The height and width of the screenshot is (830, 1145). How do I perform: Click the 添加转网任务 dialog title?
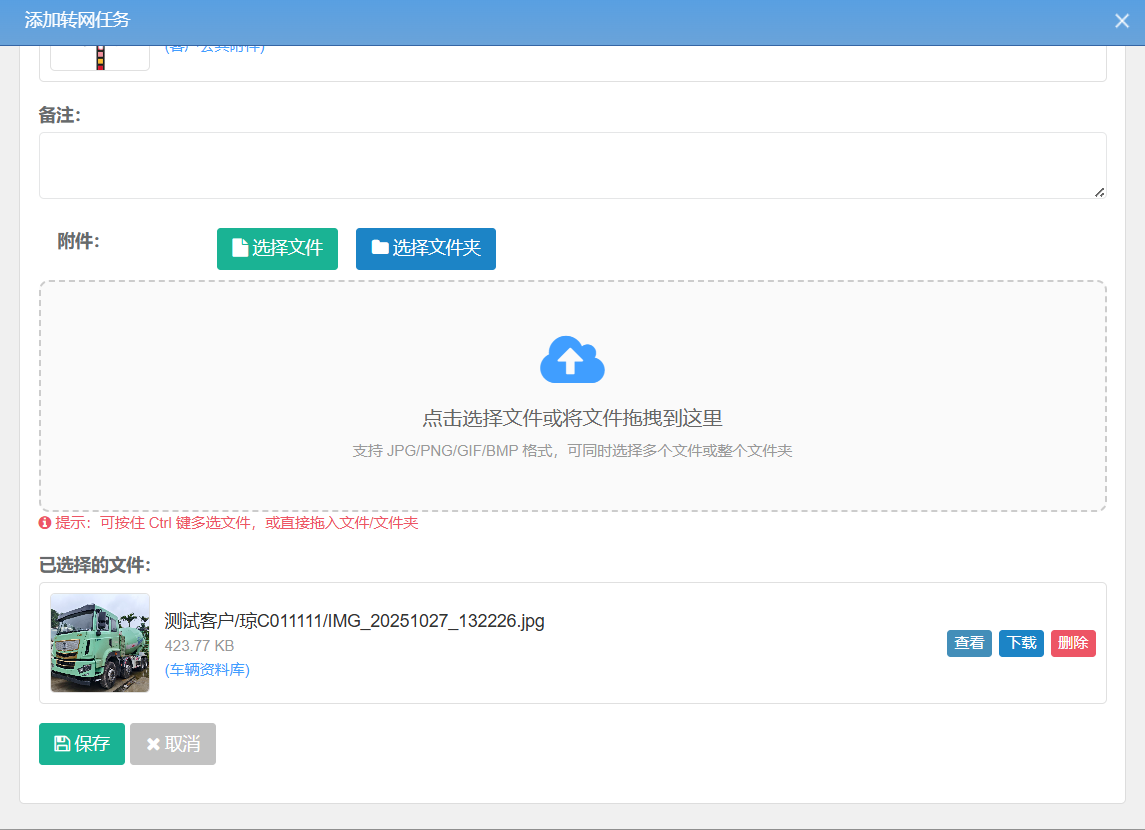pos(77,20)
